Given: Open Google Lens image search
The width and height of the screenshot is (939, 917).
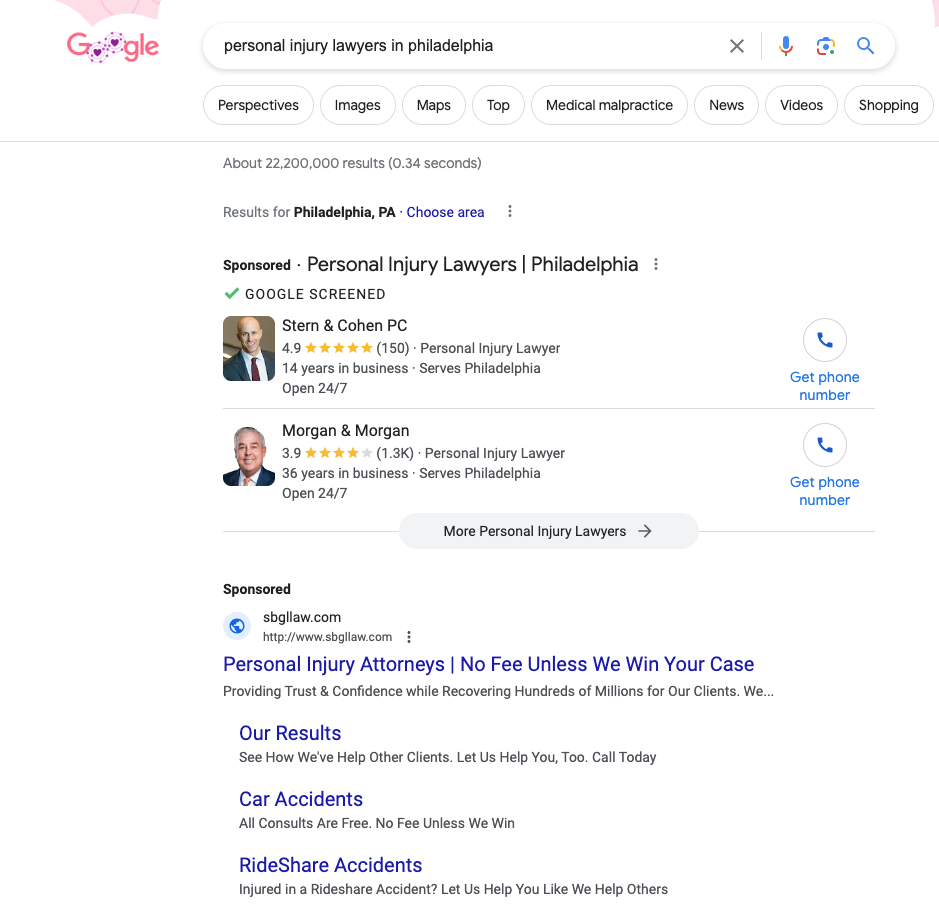Looking at the screenshot, I should pyautogui.click(x=825, y=46).
